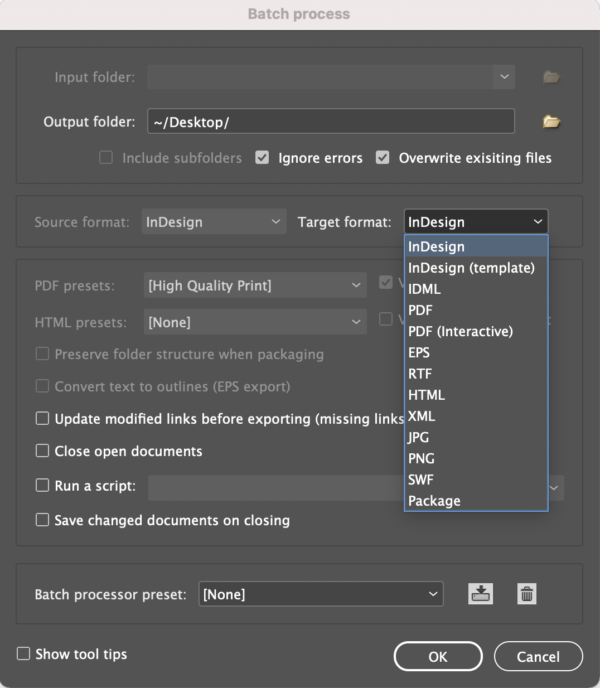Save the batch processor preset via the save icon
Viewport: 600px width, 688px height.
(x=481, y=594)
